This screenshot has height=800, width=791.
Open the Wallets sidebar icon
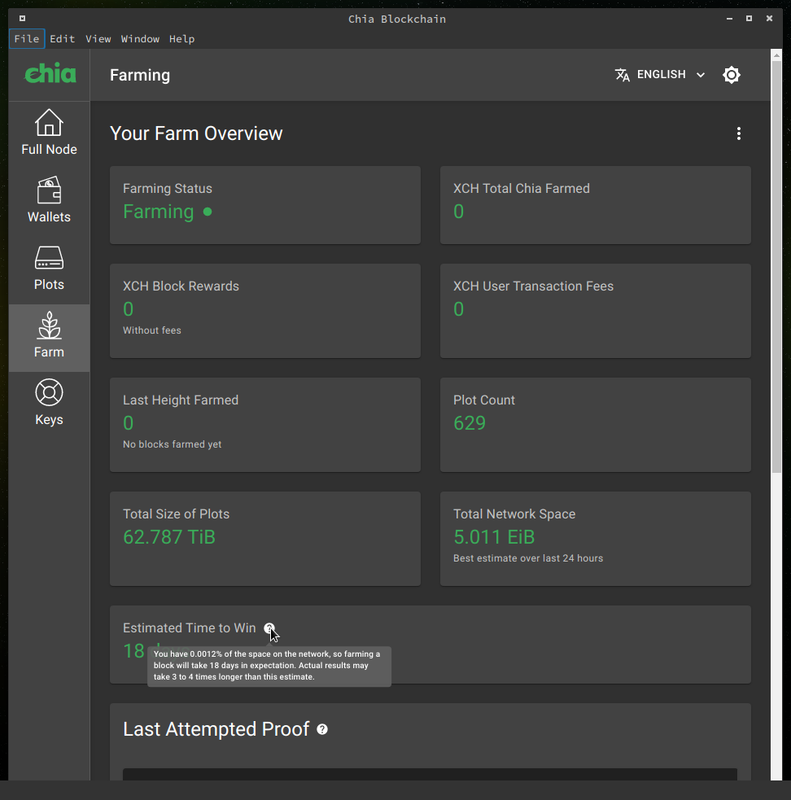click(49, 190)
